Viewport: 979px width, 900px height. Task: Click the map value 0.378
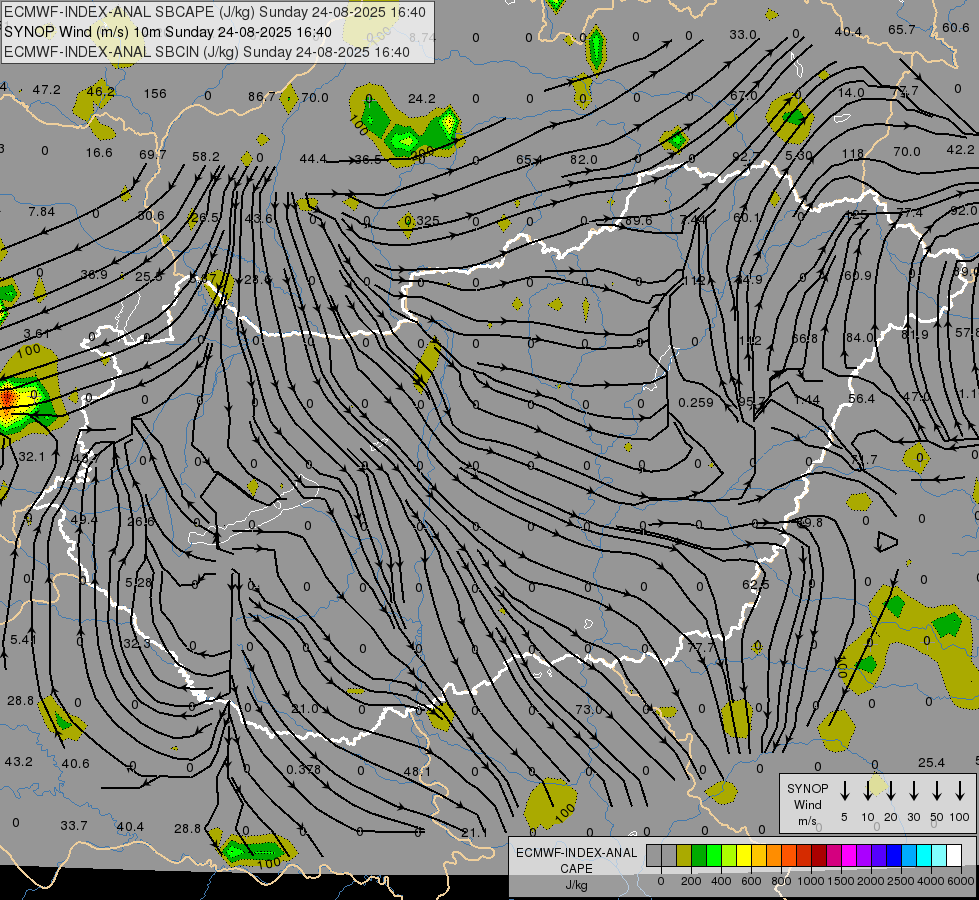pyautogui.click(x=303, y=769)
